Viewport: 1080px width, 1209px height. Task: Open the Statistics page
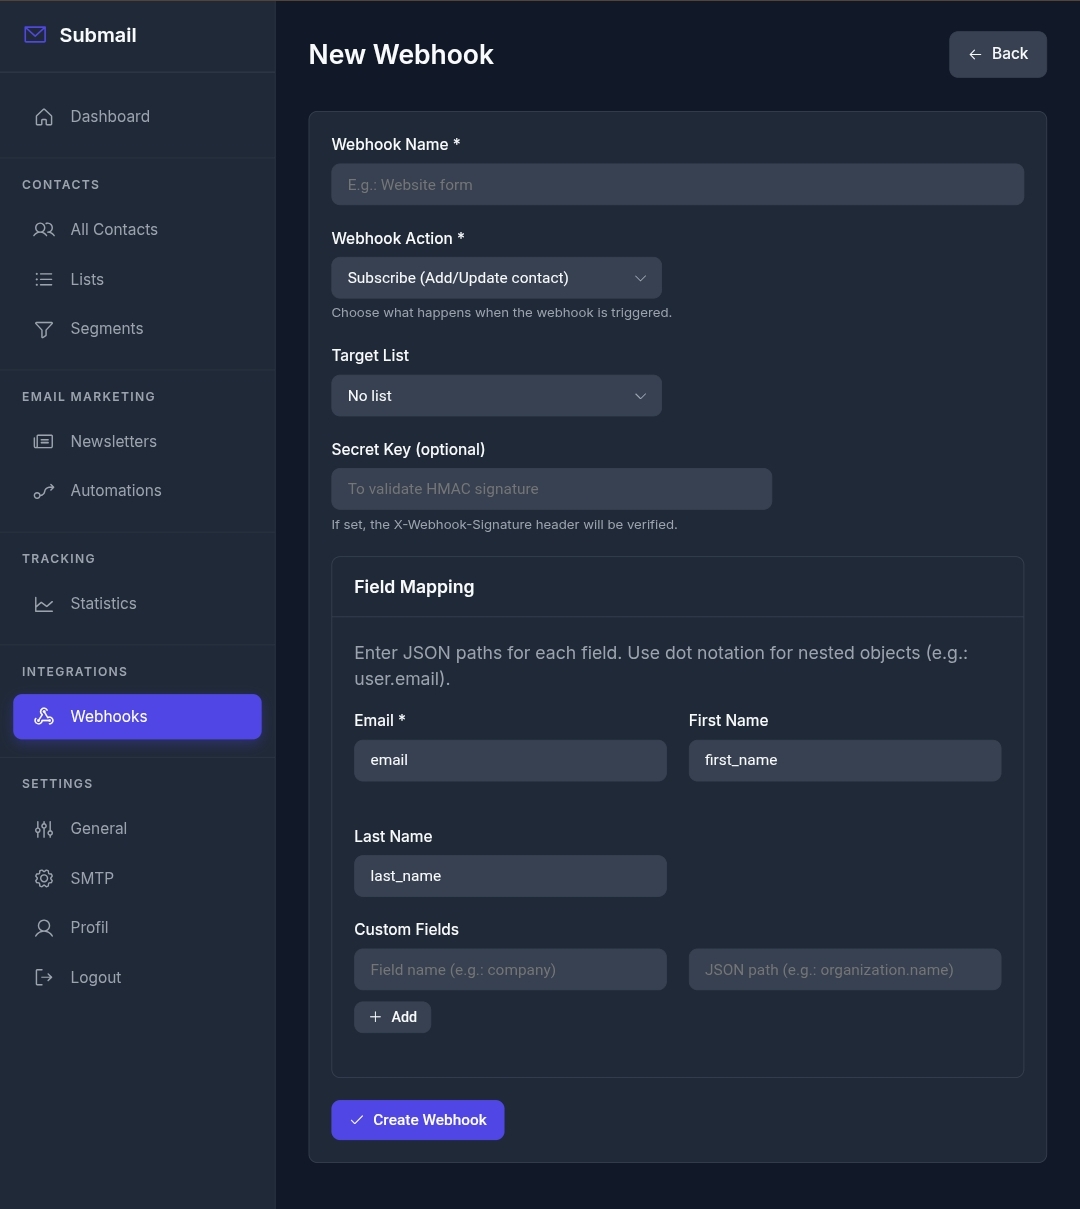137,604
